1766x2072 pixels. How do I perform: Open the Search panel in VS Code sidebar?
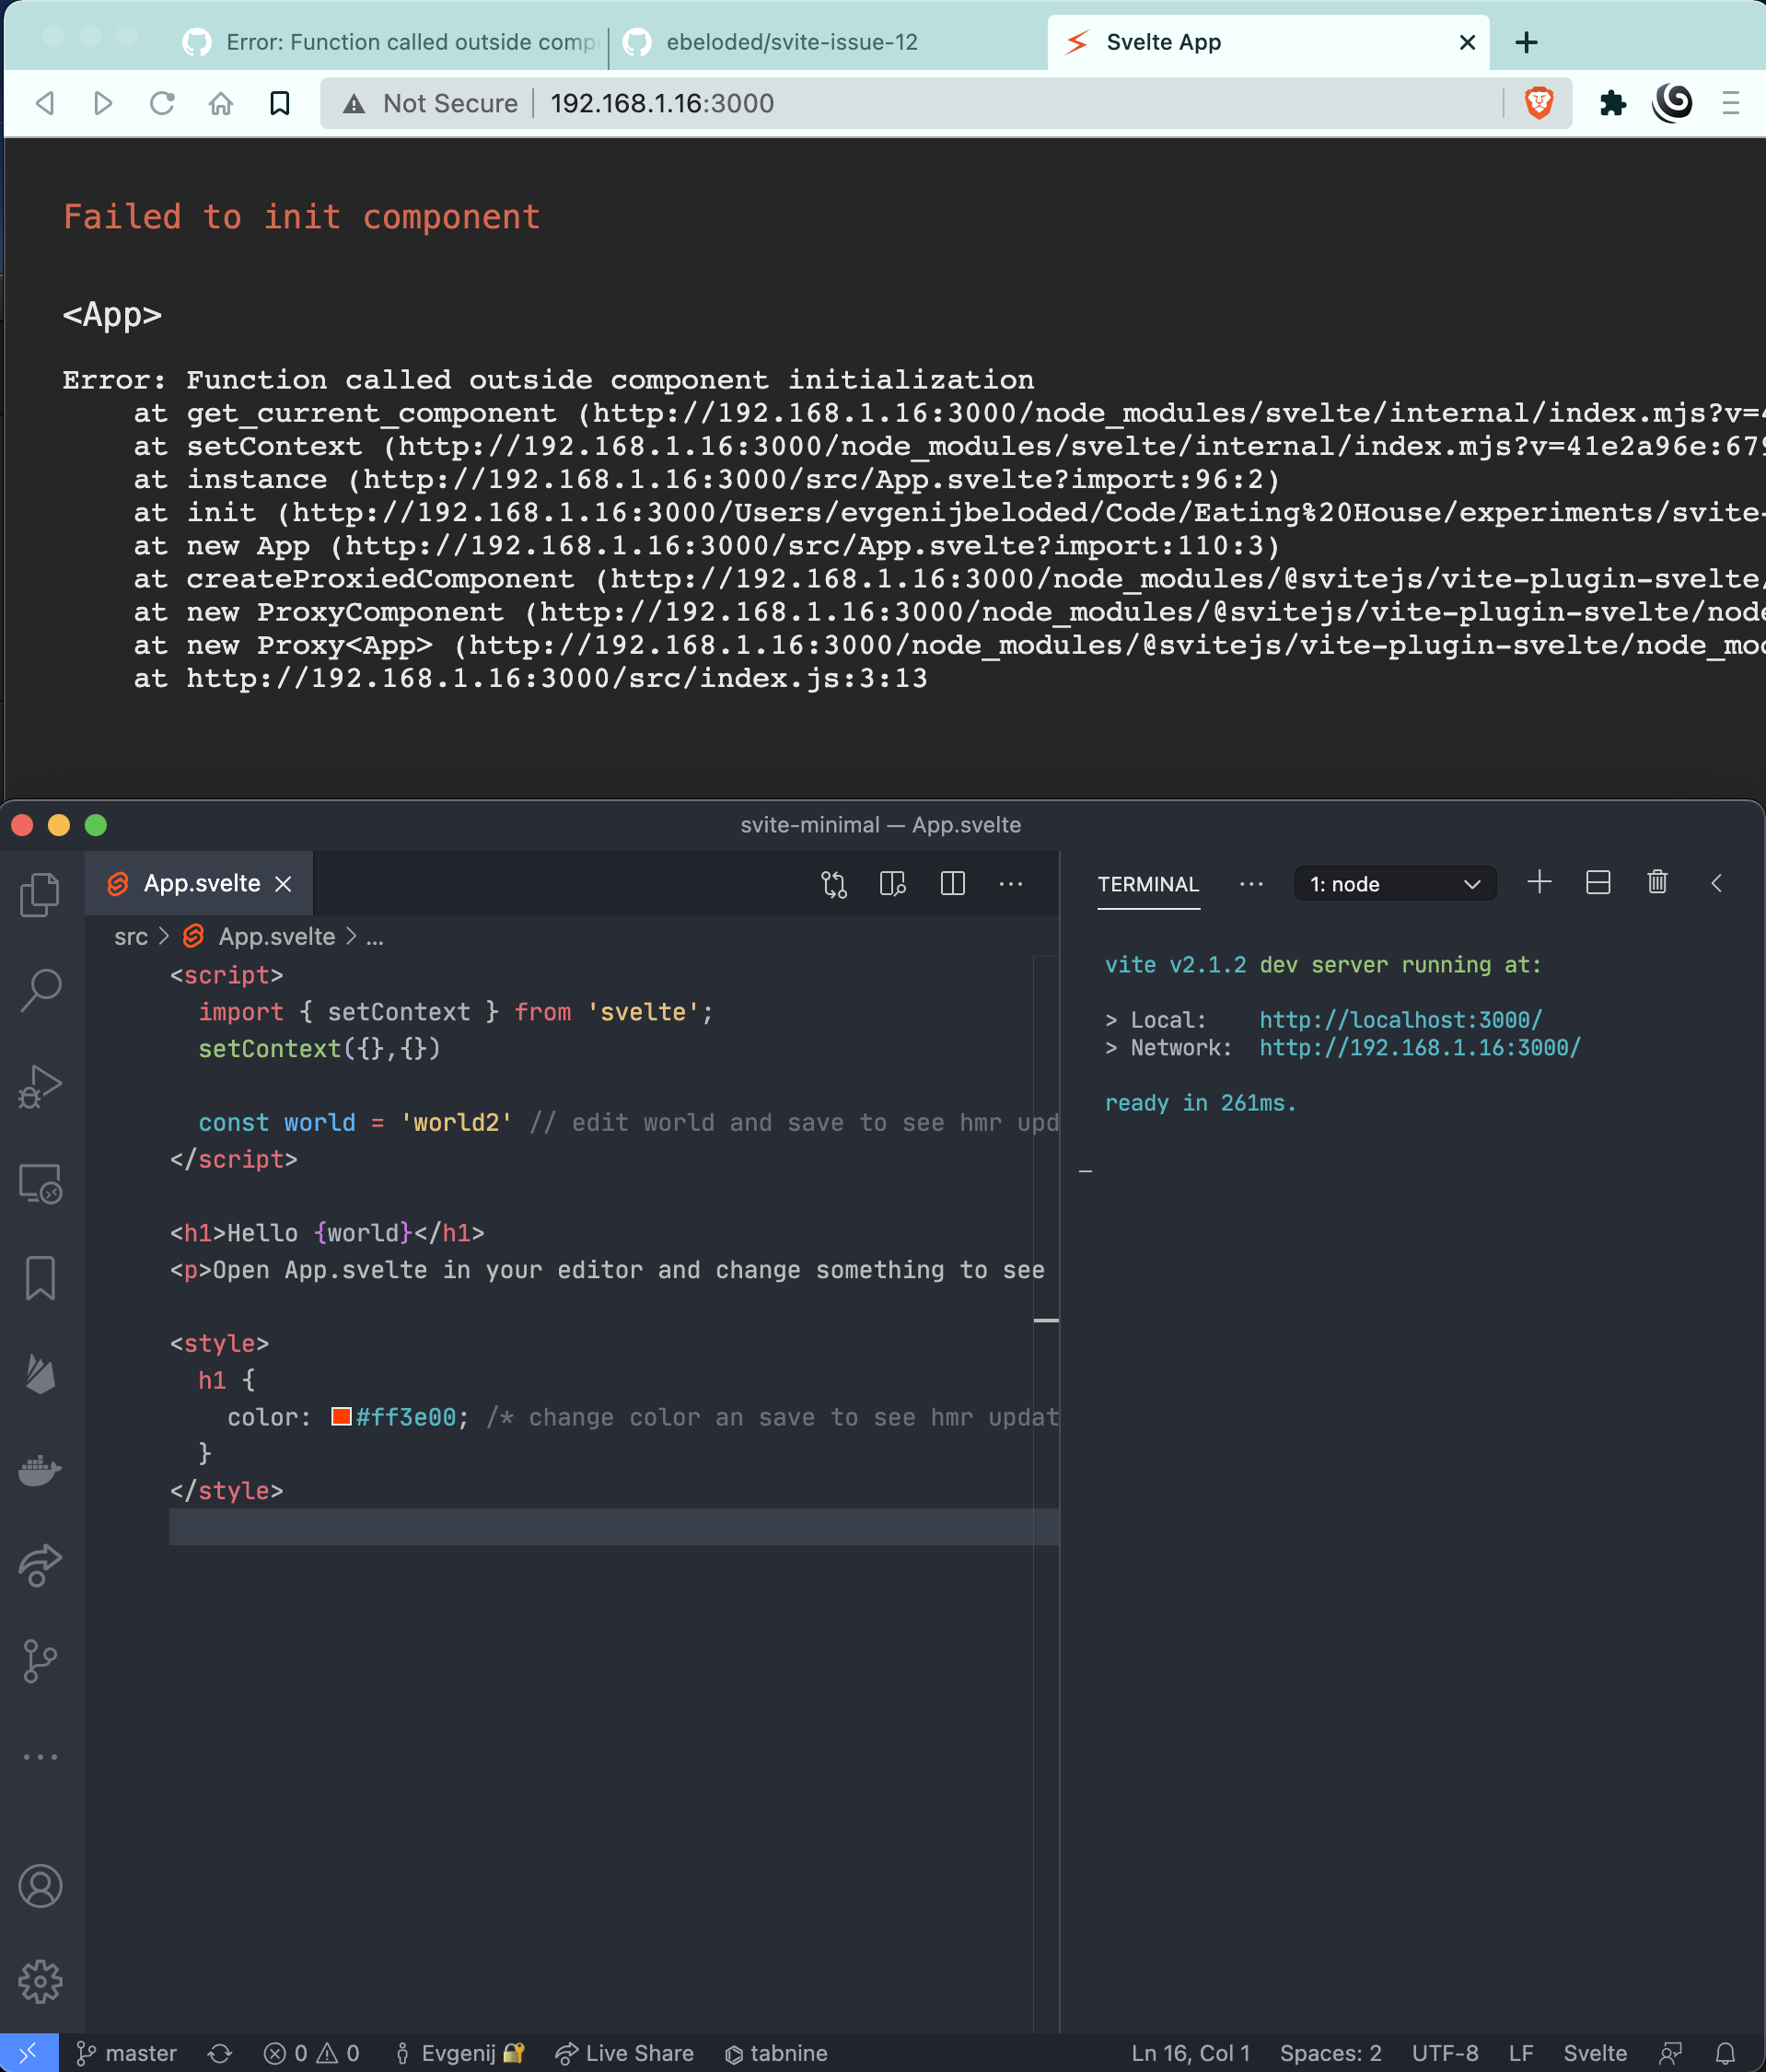(x=40, y=988)
